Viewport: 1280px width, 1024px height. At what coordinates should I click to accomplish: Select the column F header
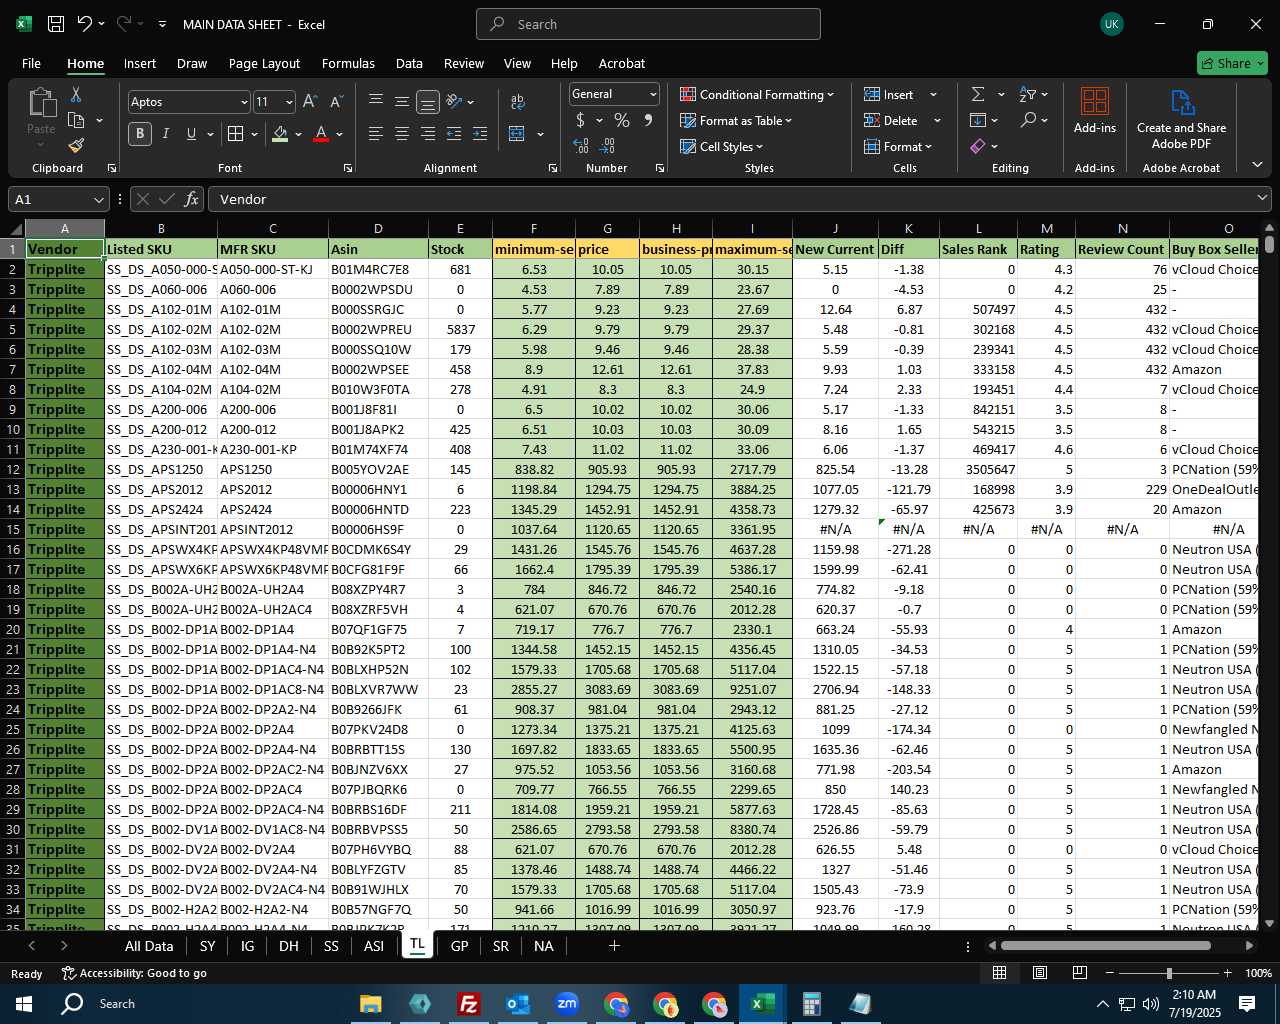[533, 229]
